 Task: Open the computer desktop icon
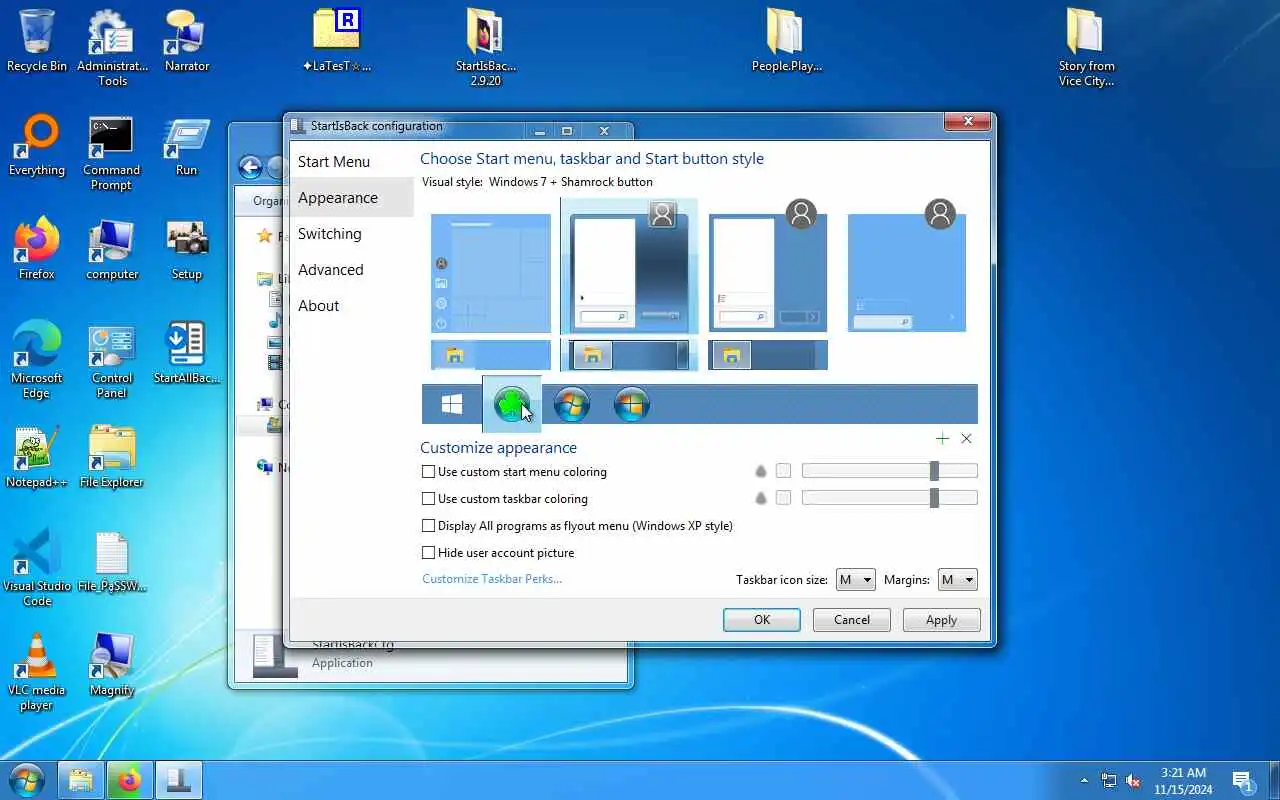(112, 250)
